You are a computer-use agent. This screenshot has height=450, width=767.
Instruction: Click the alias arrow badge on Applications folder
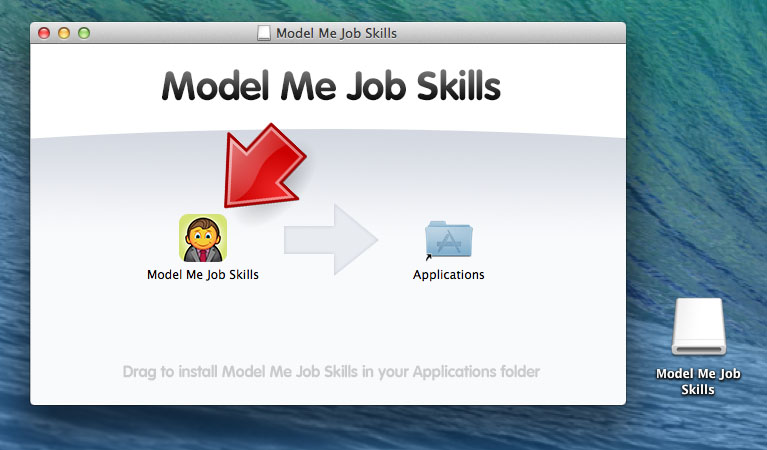point(429,257)
